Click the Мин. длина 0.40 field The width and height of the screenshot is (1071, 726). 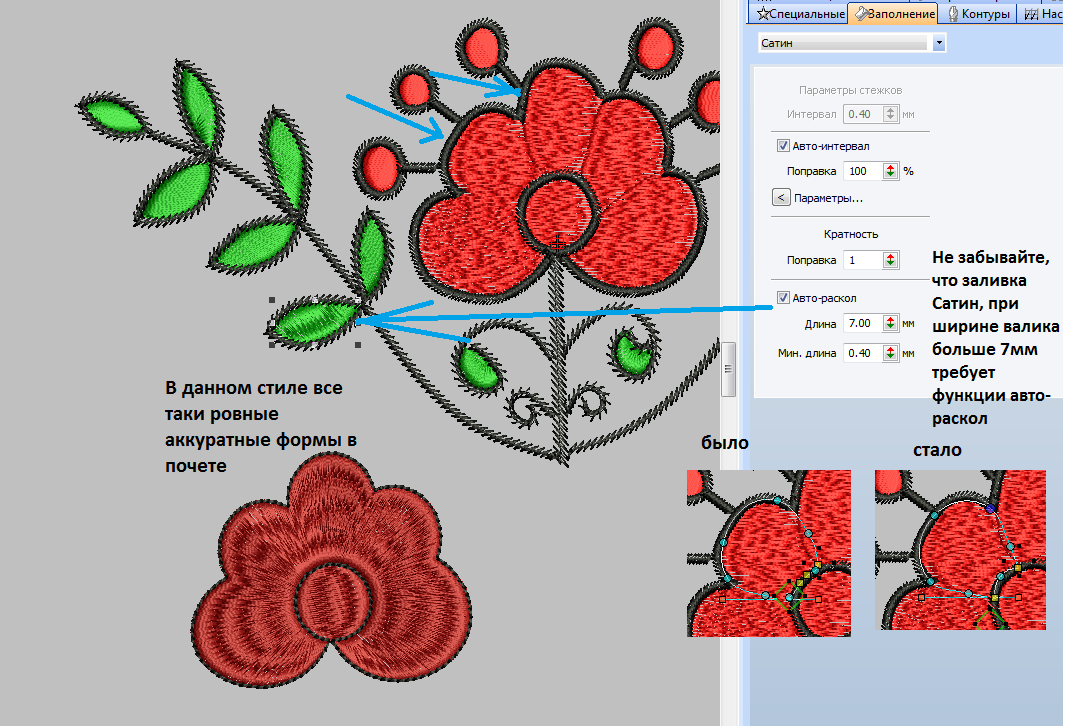coord(861,353)
